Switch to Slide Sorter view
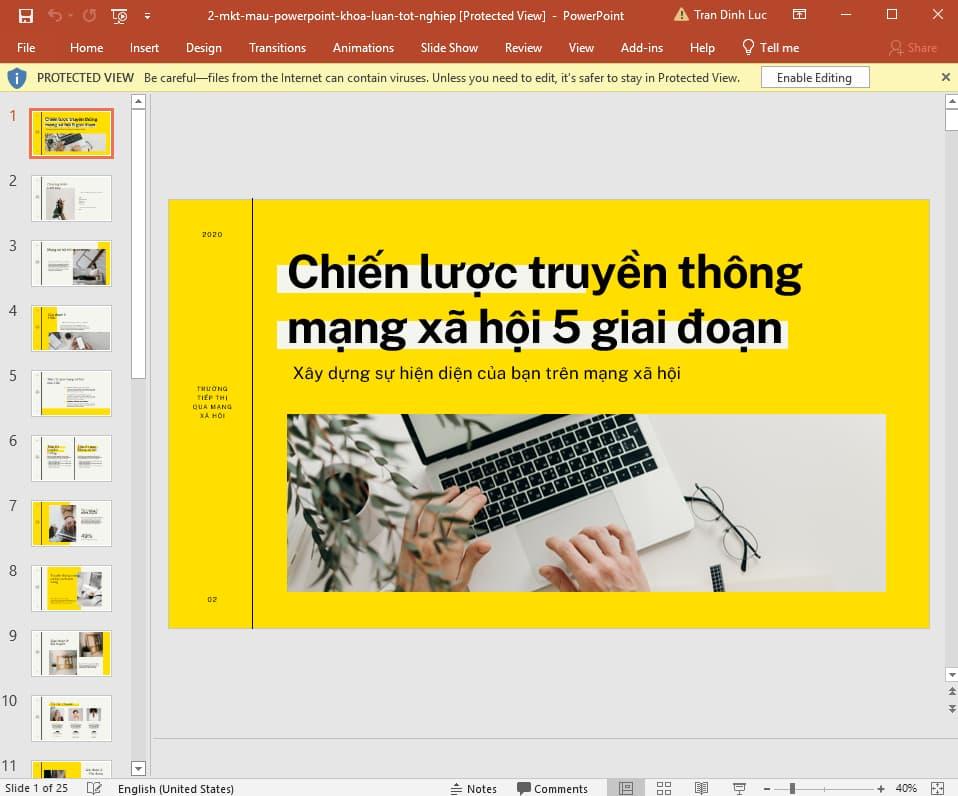Screen dimensions: 958x796 pos(664,788)
